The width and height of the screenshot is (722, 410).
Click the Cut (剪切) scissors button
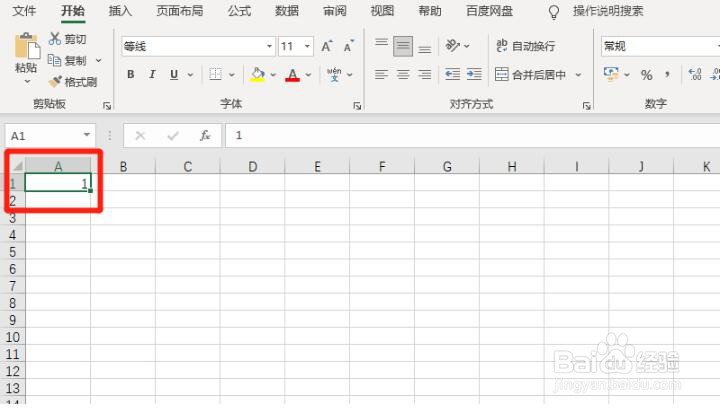coord(67,39)
